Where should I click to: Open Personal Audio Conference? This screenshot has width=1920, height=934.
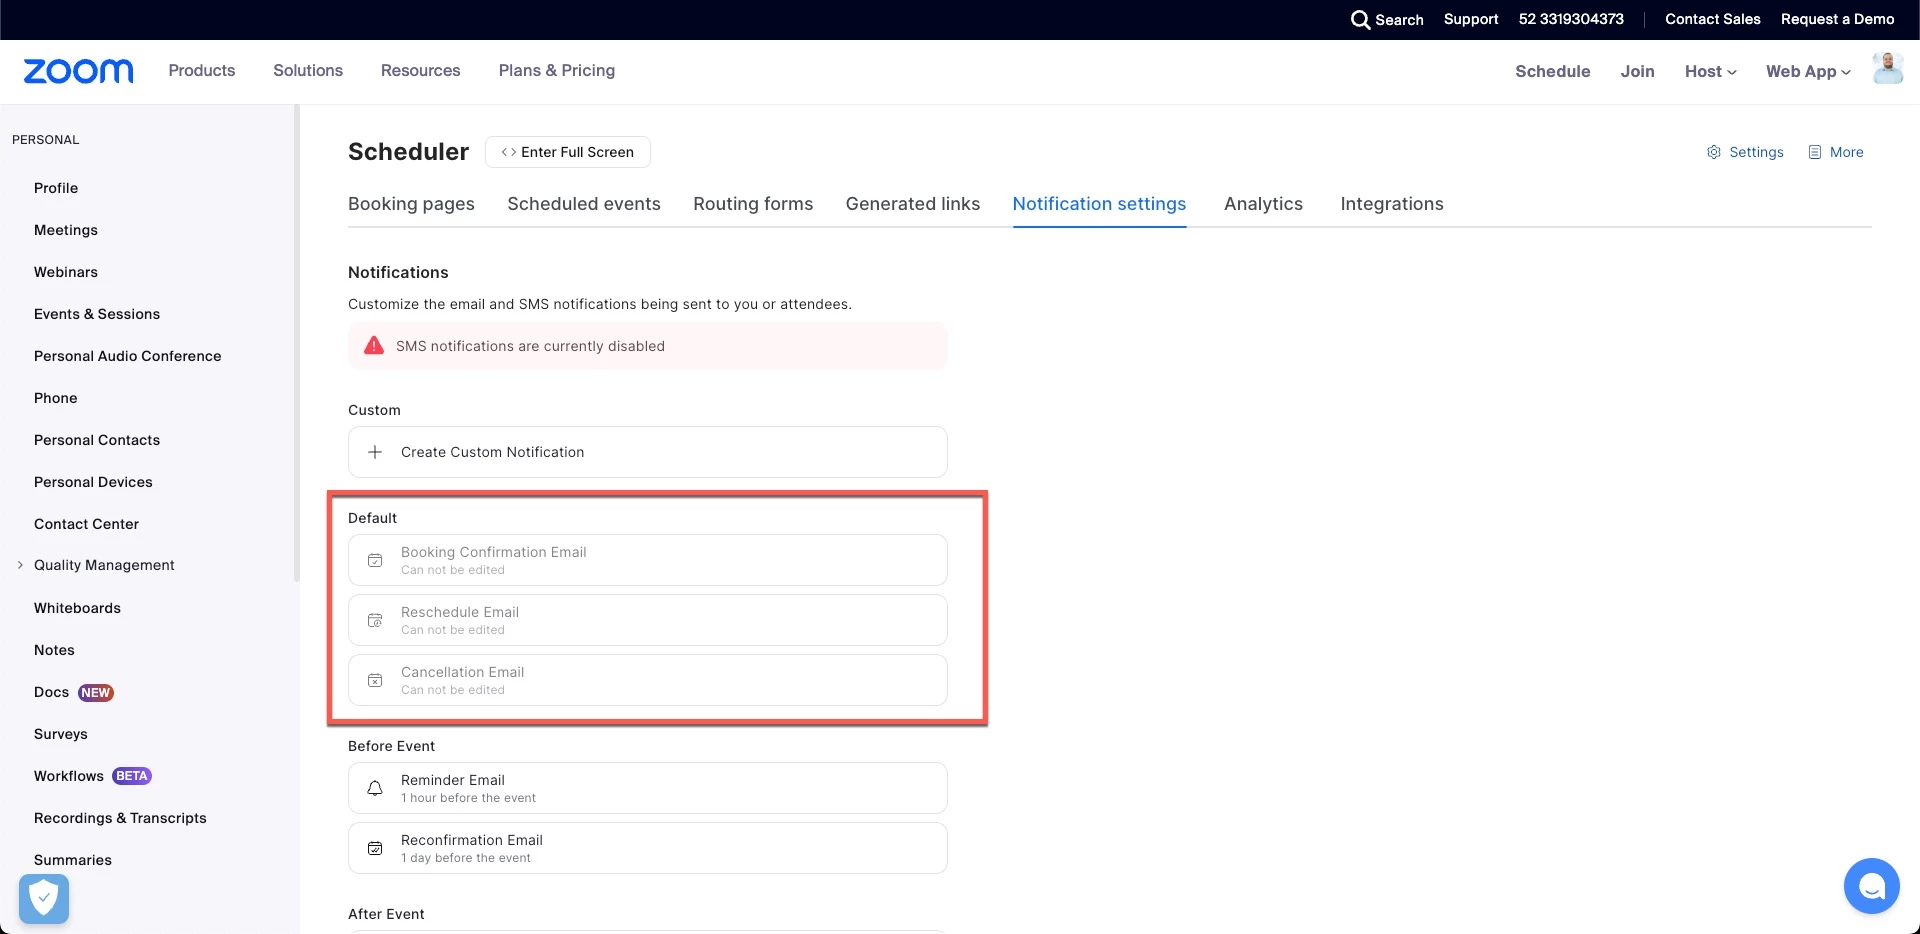pyautogui.click(x=128, y=356)
